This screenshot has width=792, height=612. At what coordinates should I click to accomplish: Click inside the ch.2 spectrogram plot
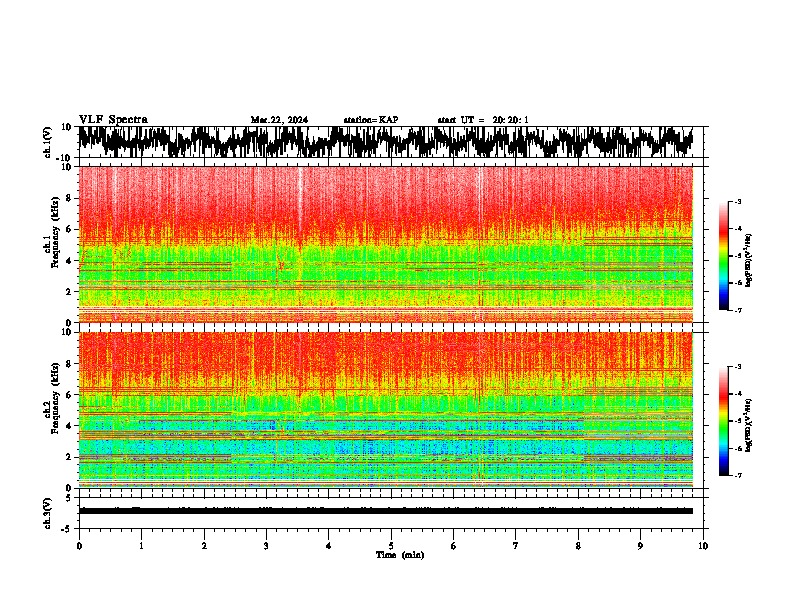pyautogui.click(x=386, y=410)
